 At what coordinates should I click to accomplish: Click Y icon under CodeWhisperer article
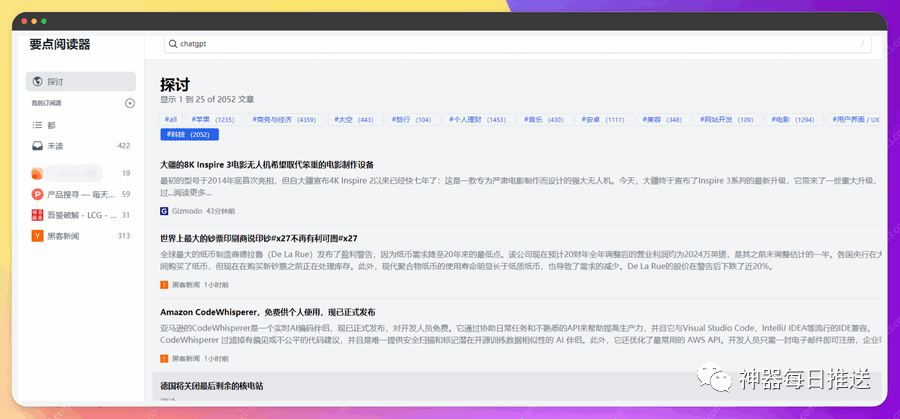point(164,358)
